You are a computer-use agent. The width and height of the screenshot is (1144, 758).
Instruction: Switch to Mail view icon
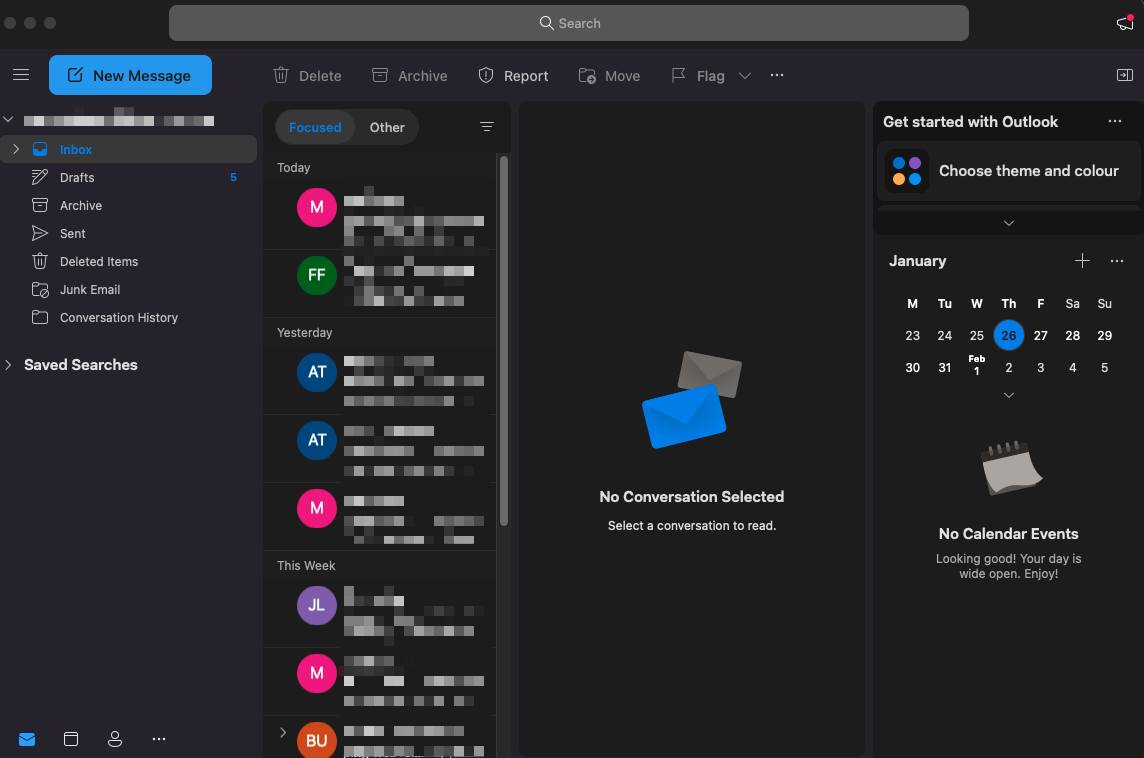[27, 739]
